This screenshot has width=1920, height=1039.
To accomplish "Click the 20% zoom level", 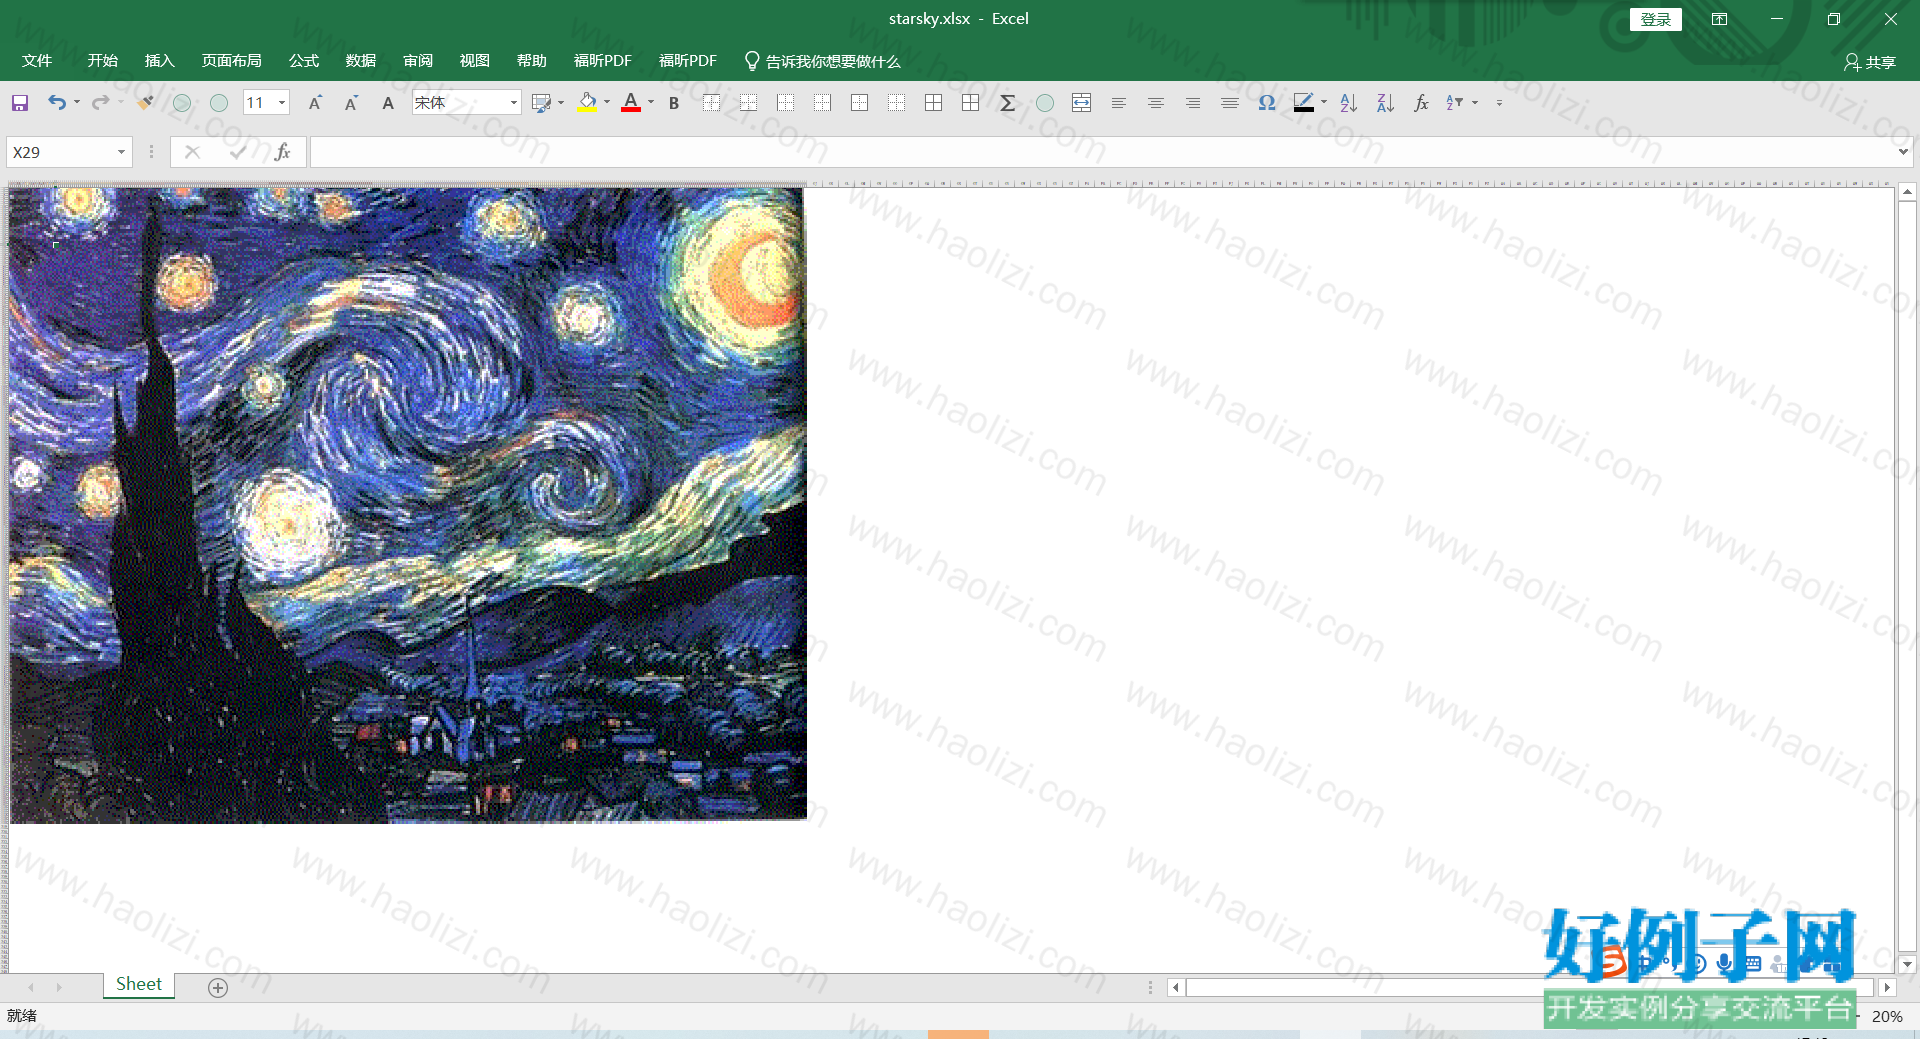I will tap(1887, 1016).
